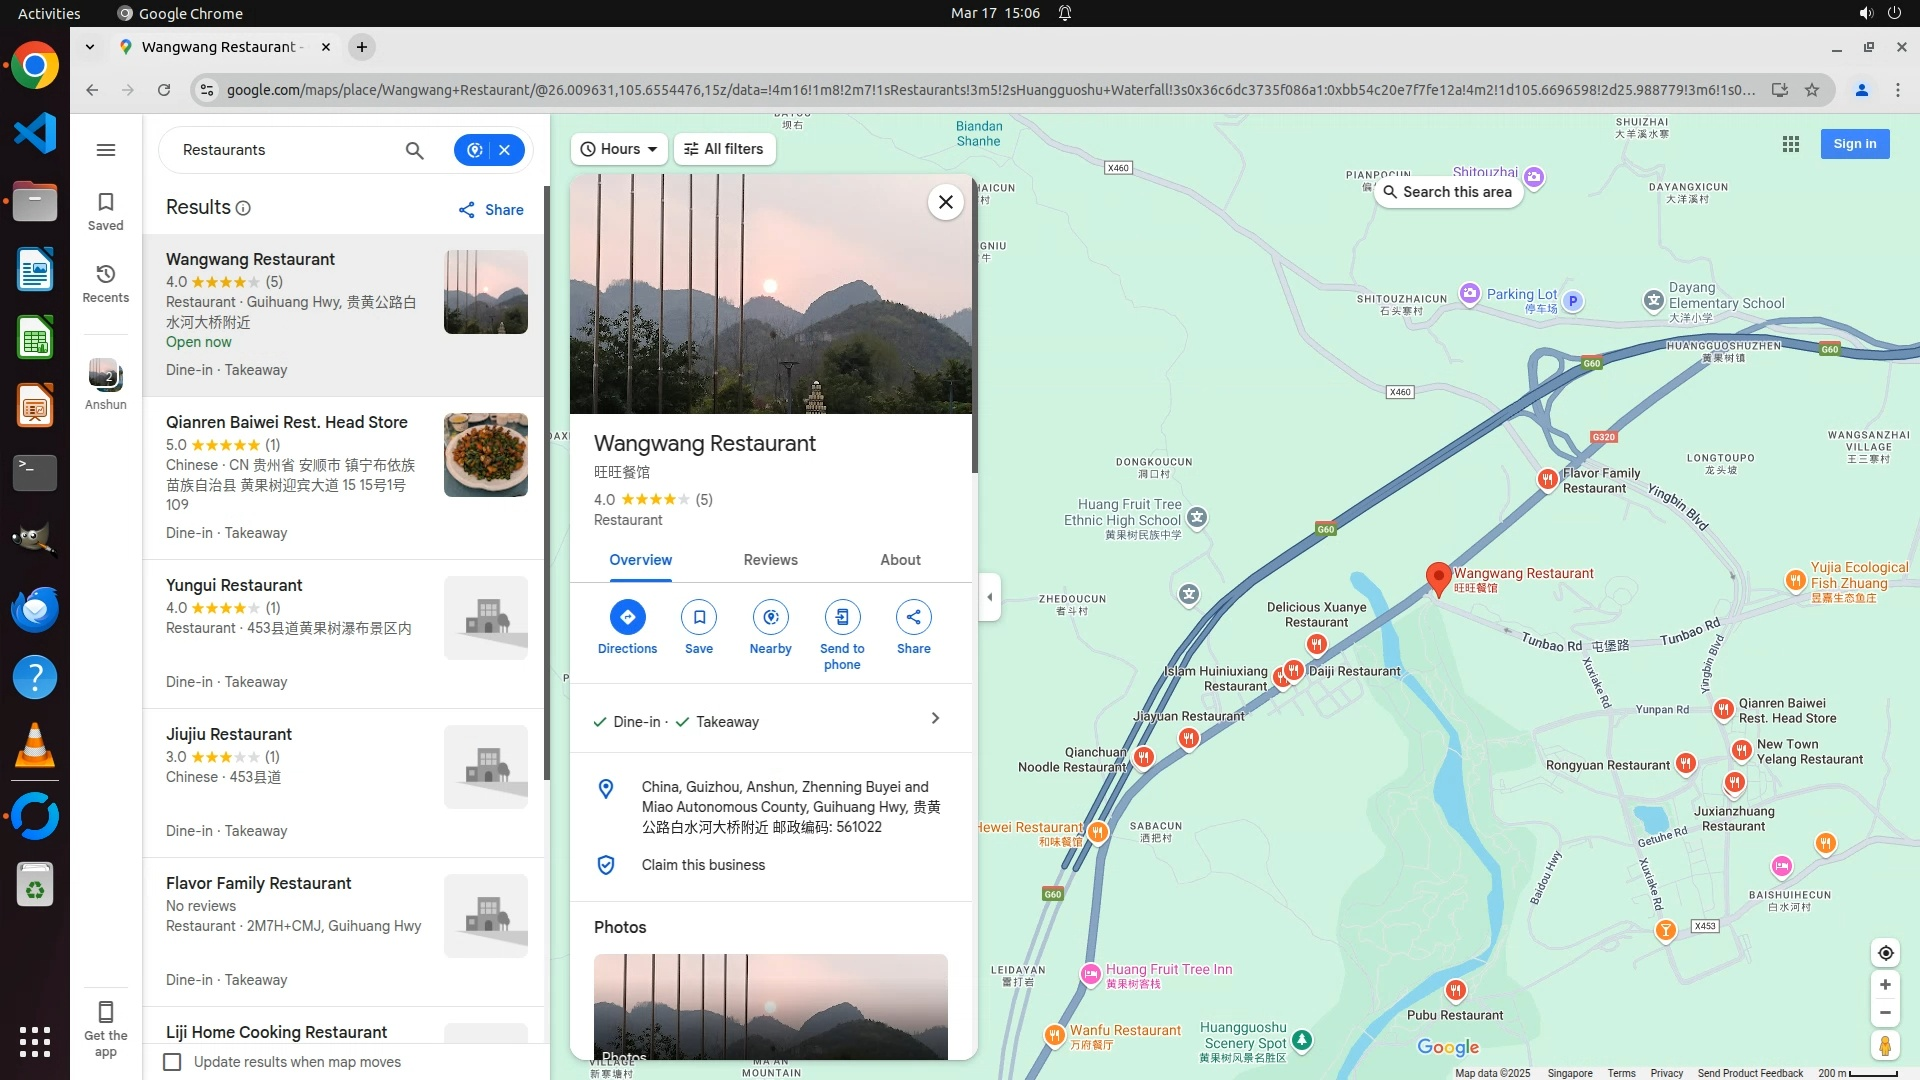
Task: Click Claim this business link
Action: [703, 865]
